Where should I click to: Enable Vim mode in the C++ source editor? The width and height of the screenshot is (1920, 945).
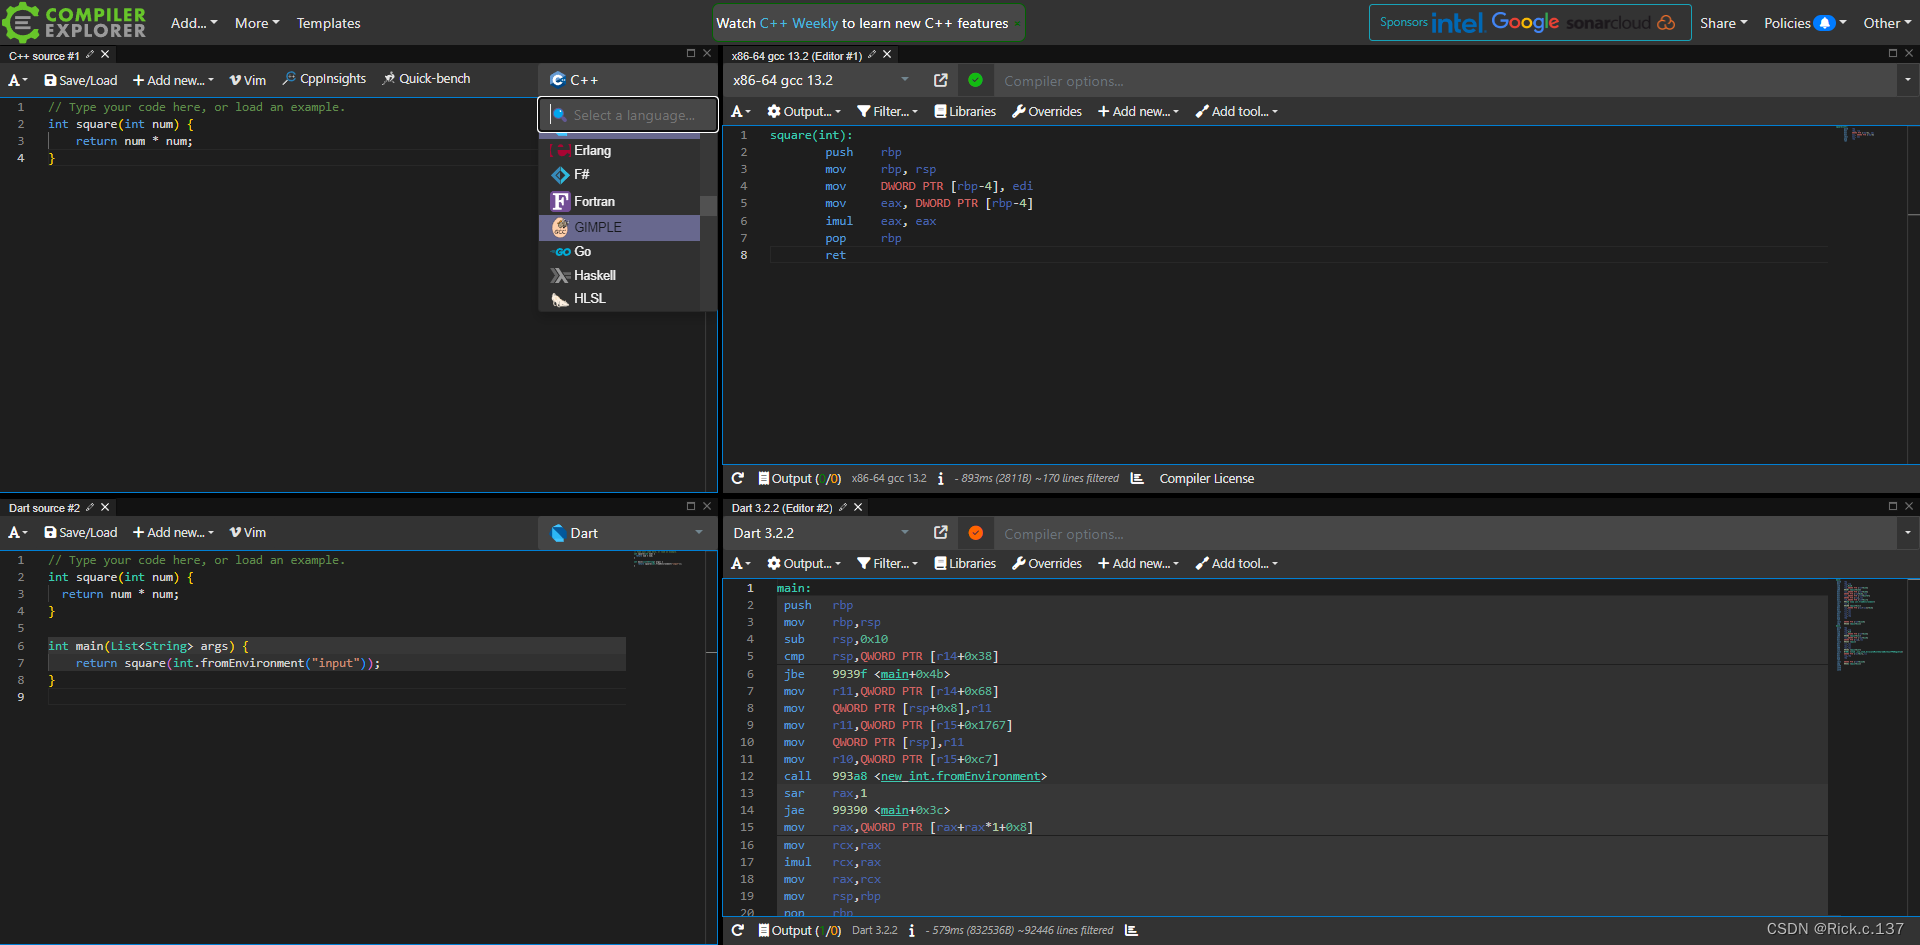(x=247, y=79)
